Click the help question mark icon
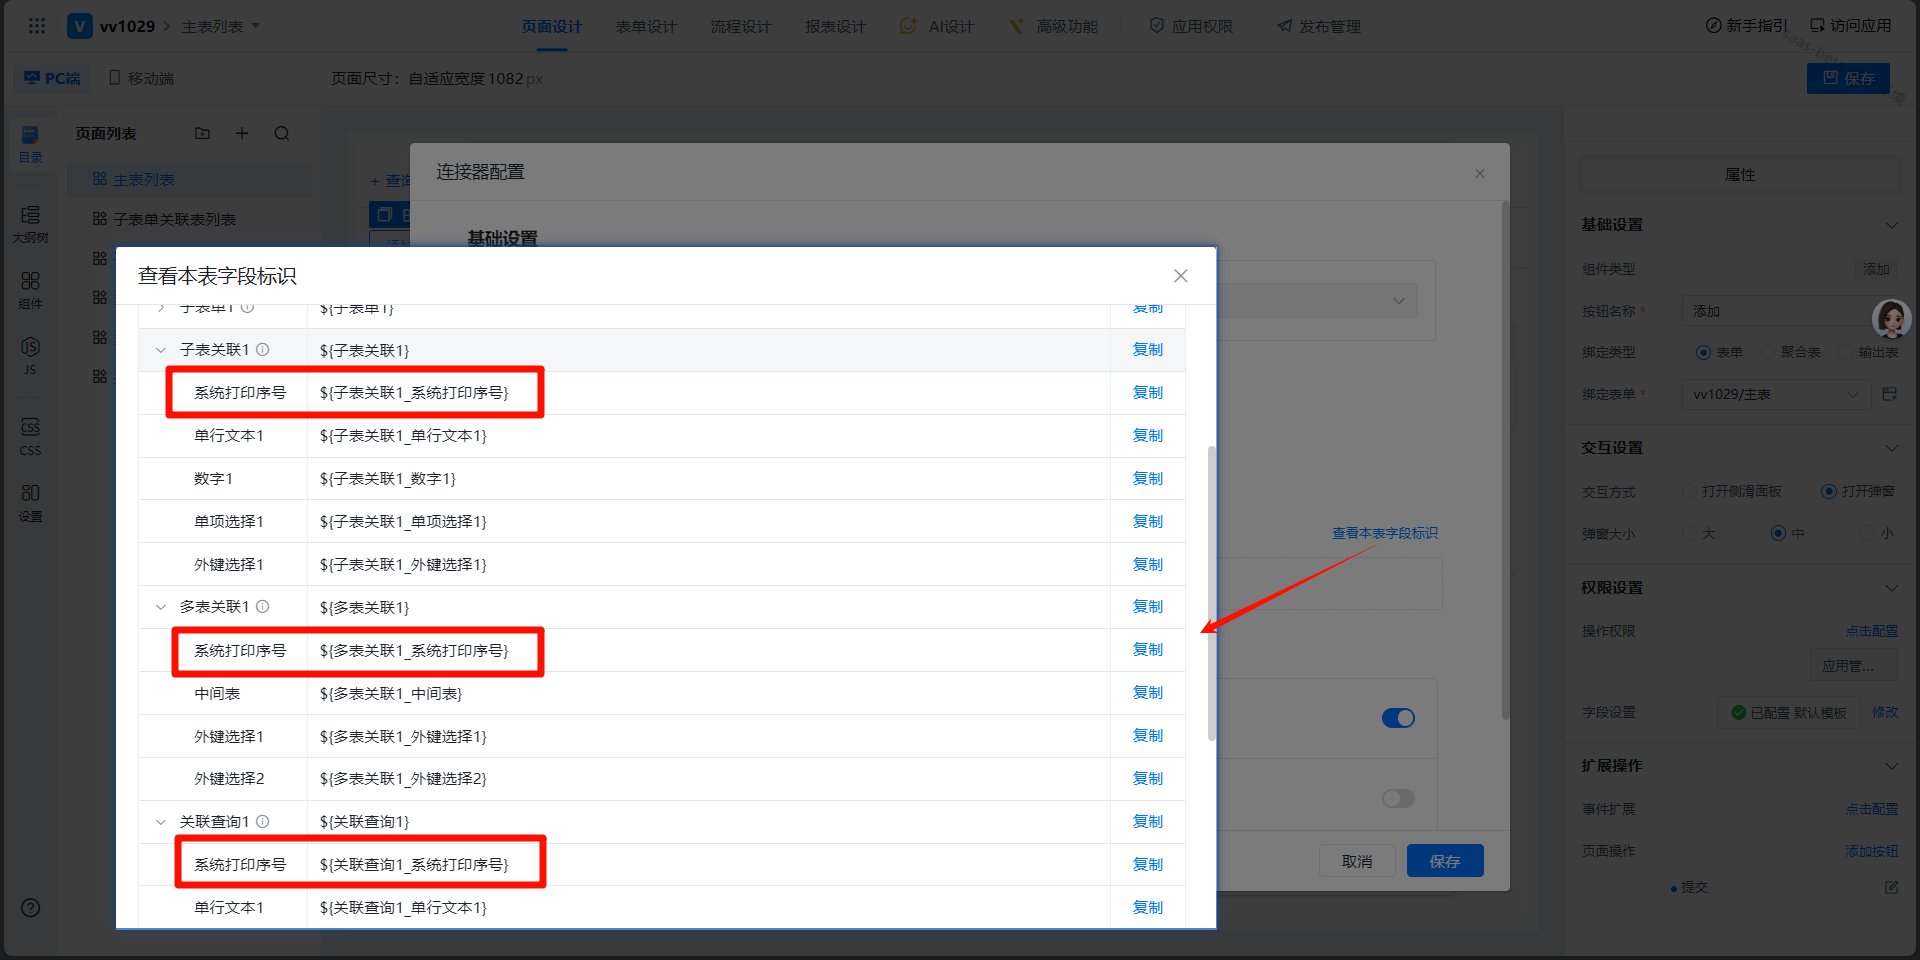The width and height of the screenshot is (1920, 960). pos(31,908)
